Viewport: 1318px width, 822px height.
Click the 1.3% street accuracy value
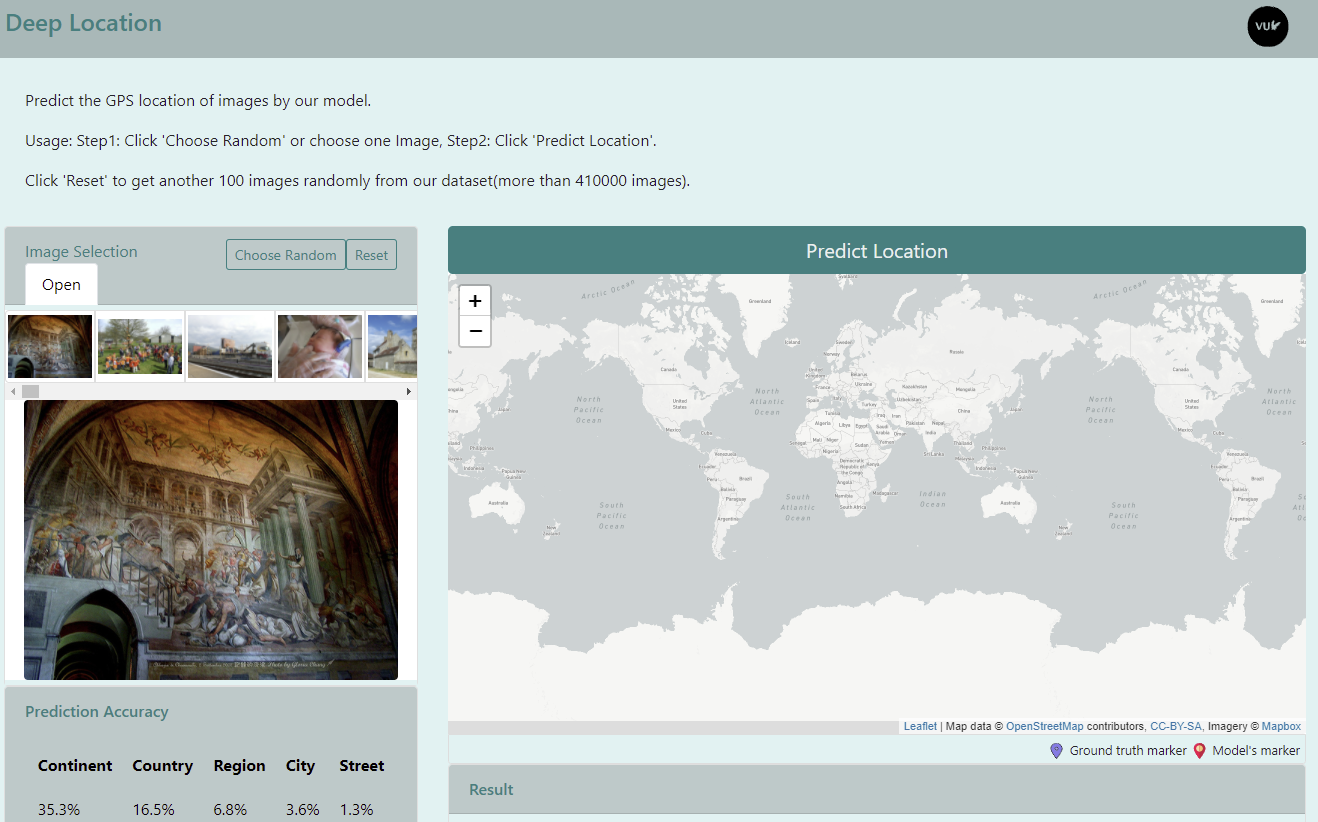pyautogui.click(x=356, y=810)
